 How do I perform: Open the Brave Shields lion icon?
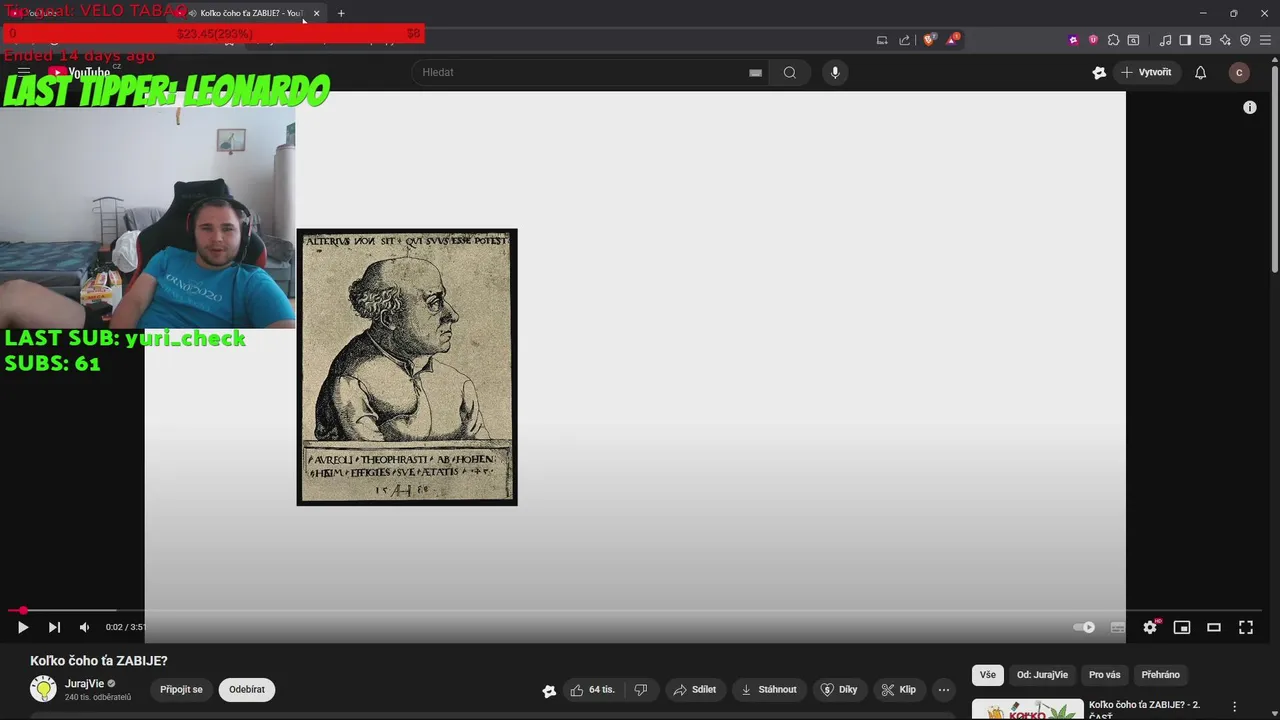tap(930, 40)
